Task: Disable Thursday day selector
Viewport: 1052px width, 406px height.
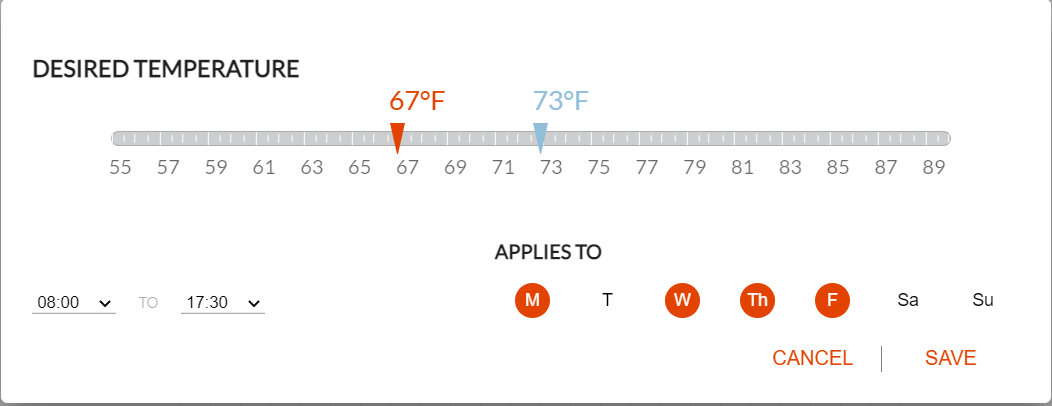Action: pos(757,300)
